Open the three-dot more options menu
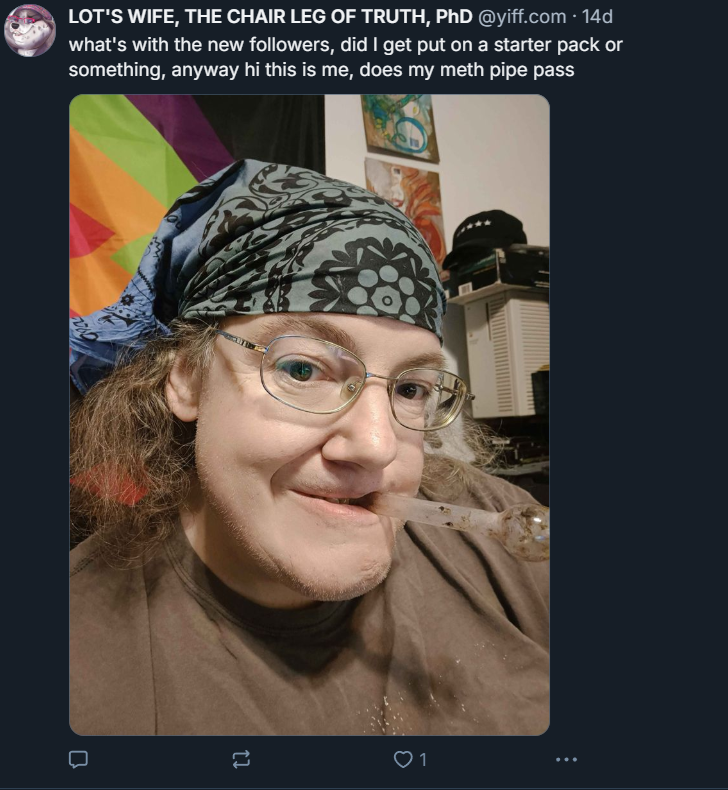Screen dimensions: 728x790 566,759
